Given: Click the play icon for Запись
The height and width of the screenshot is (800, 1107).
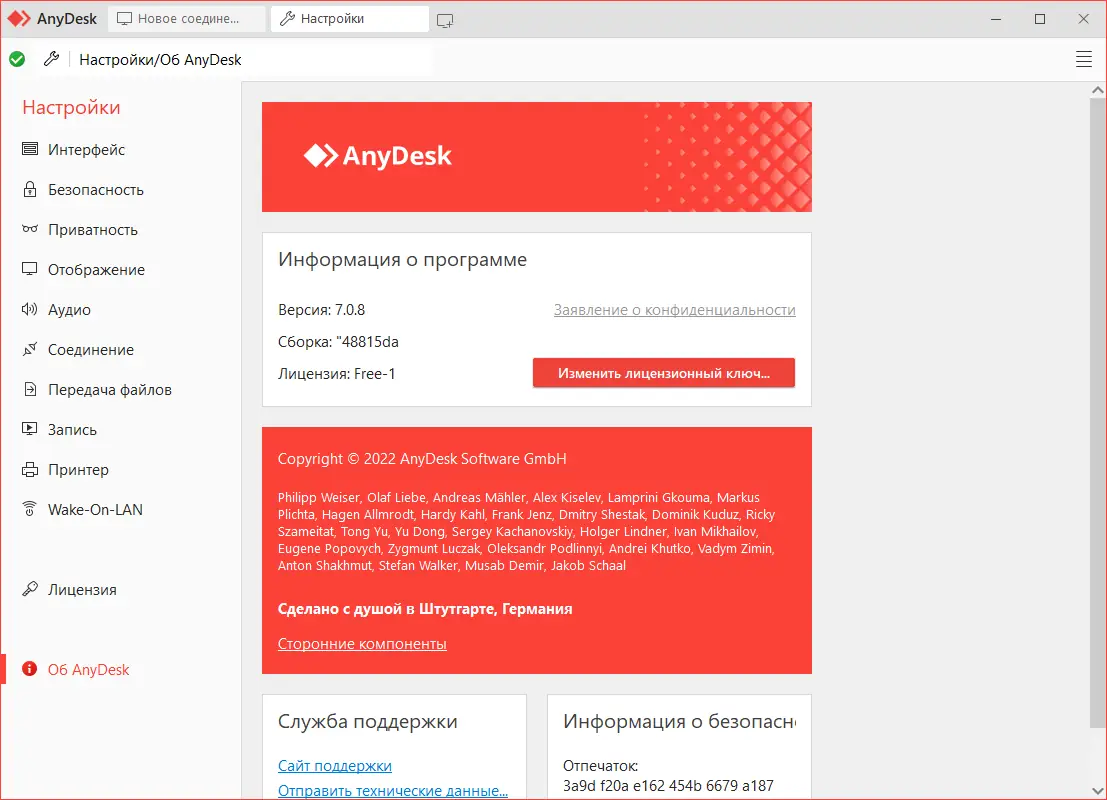Looking at the screenshot, I should click(30, 429).
